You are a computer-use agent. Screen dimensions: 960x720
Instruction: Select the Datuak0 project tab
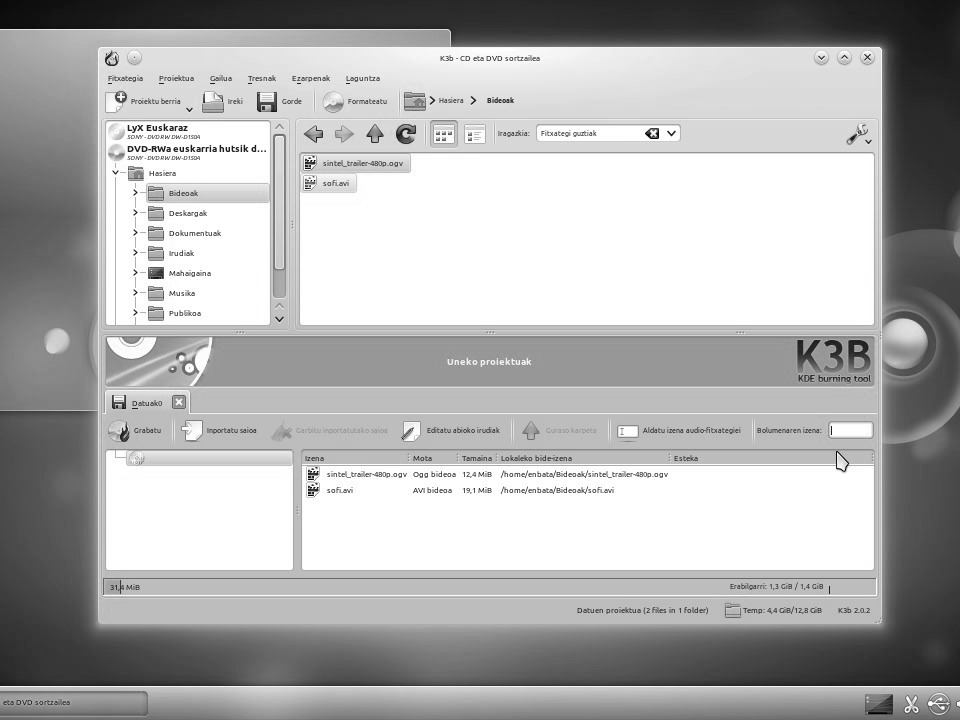coord(147,402)
